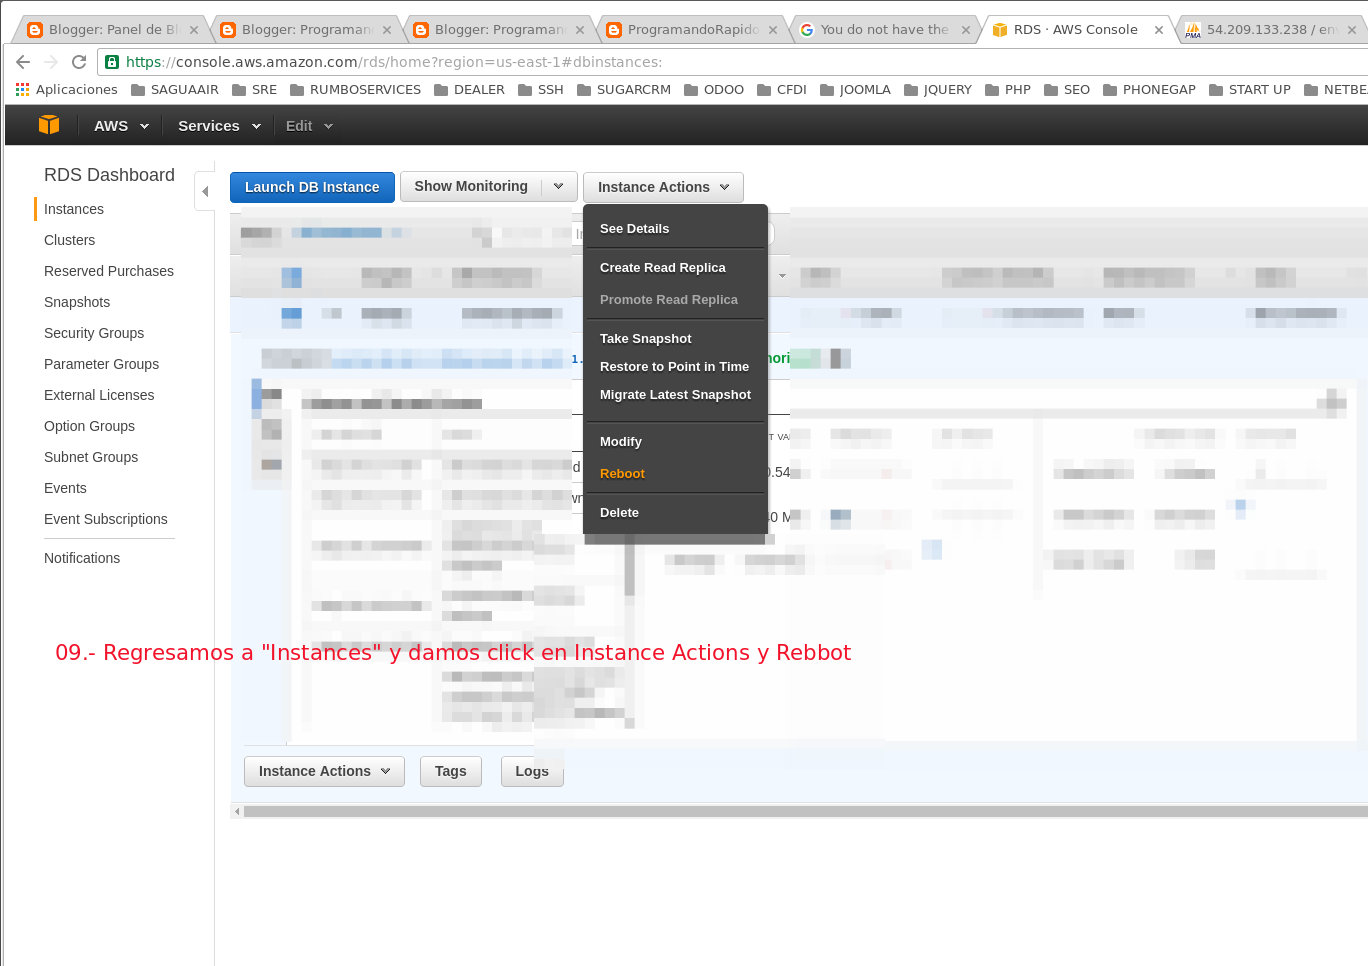Open Events in the sidebar
The image size is (1368, 966).
(x=65, y=488)
